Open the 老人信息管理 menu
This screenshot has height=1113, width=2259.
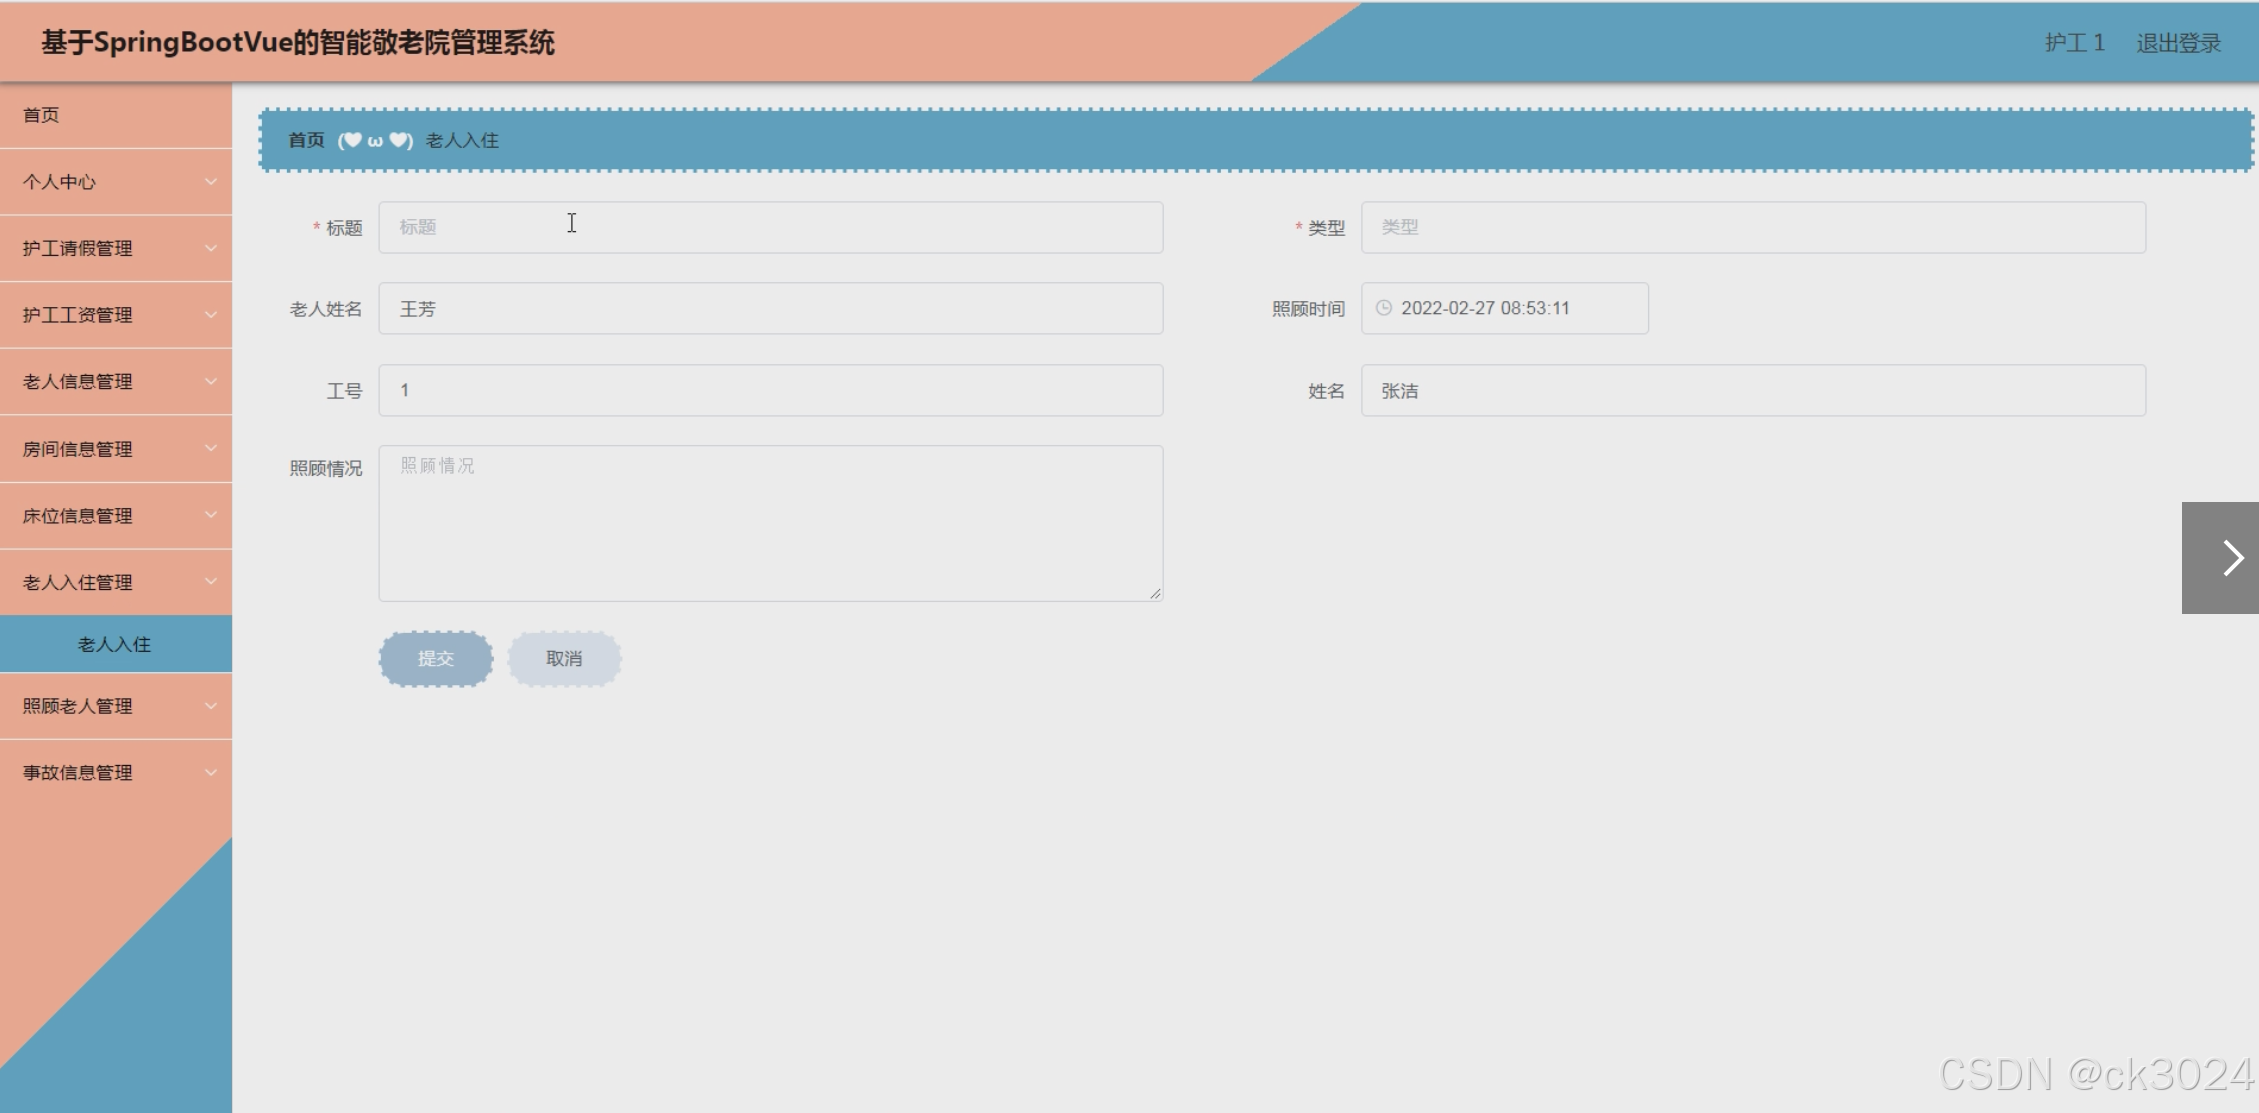point(78,382)
